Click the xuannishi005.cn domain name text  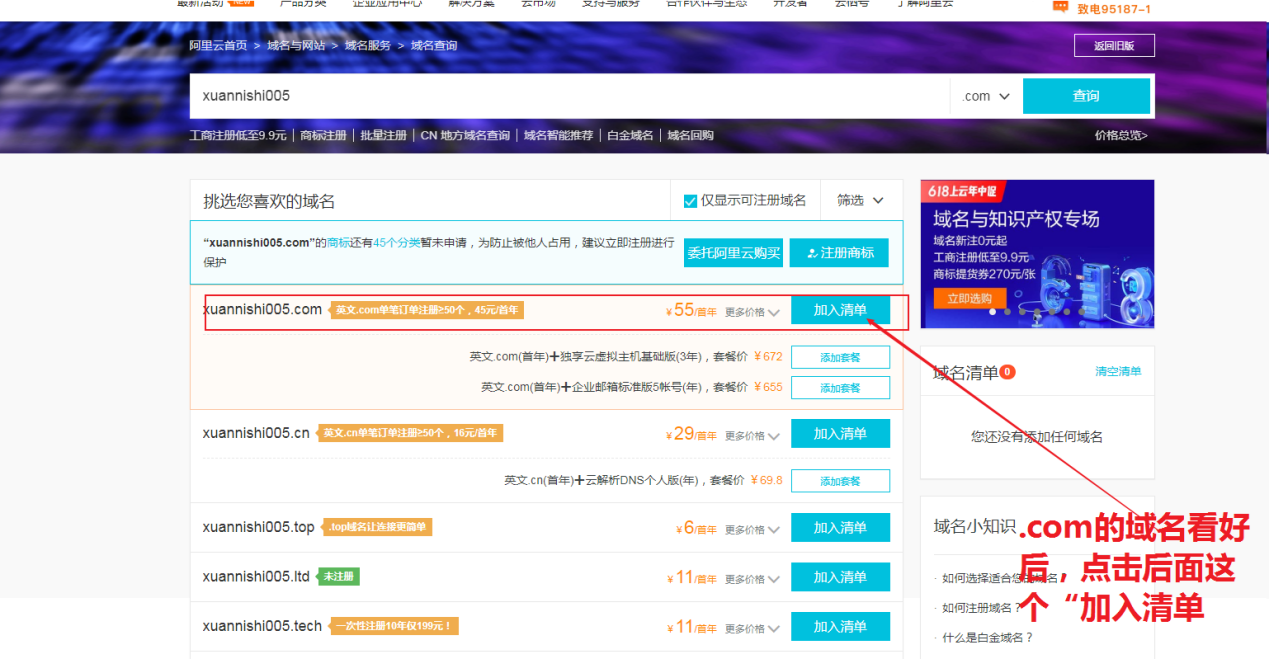[x=256, y=433]
